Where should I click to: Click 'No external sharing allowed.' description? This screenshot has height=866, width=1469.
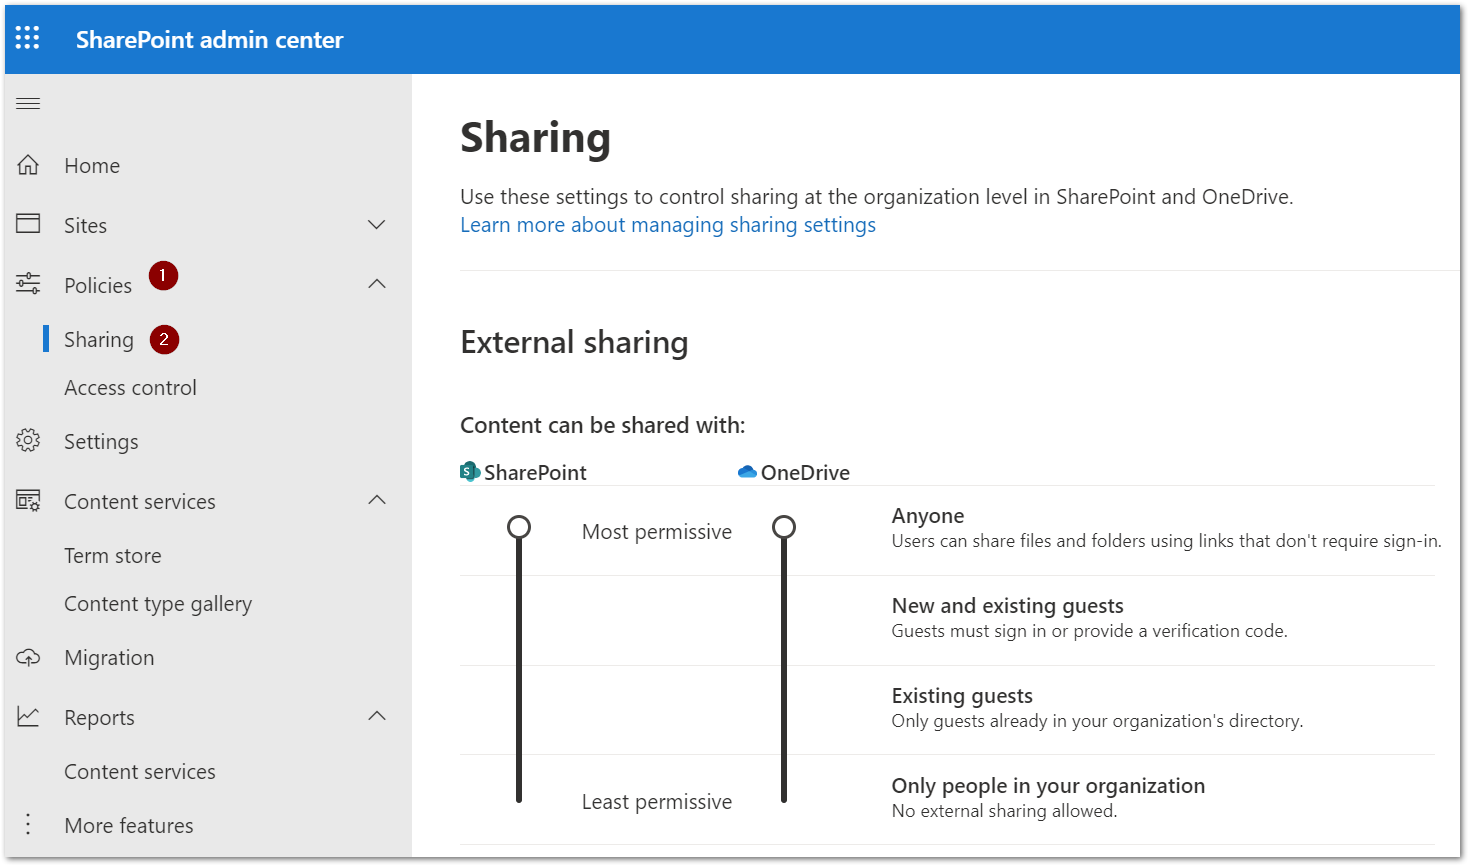click(x=1004, y=811)
